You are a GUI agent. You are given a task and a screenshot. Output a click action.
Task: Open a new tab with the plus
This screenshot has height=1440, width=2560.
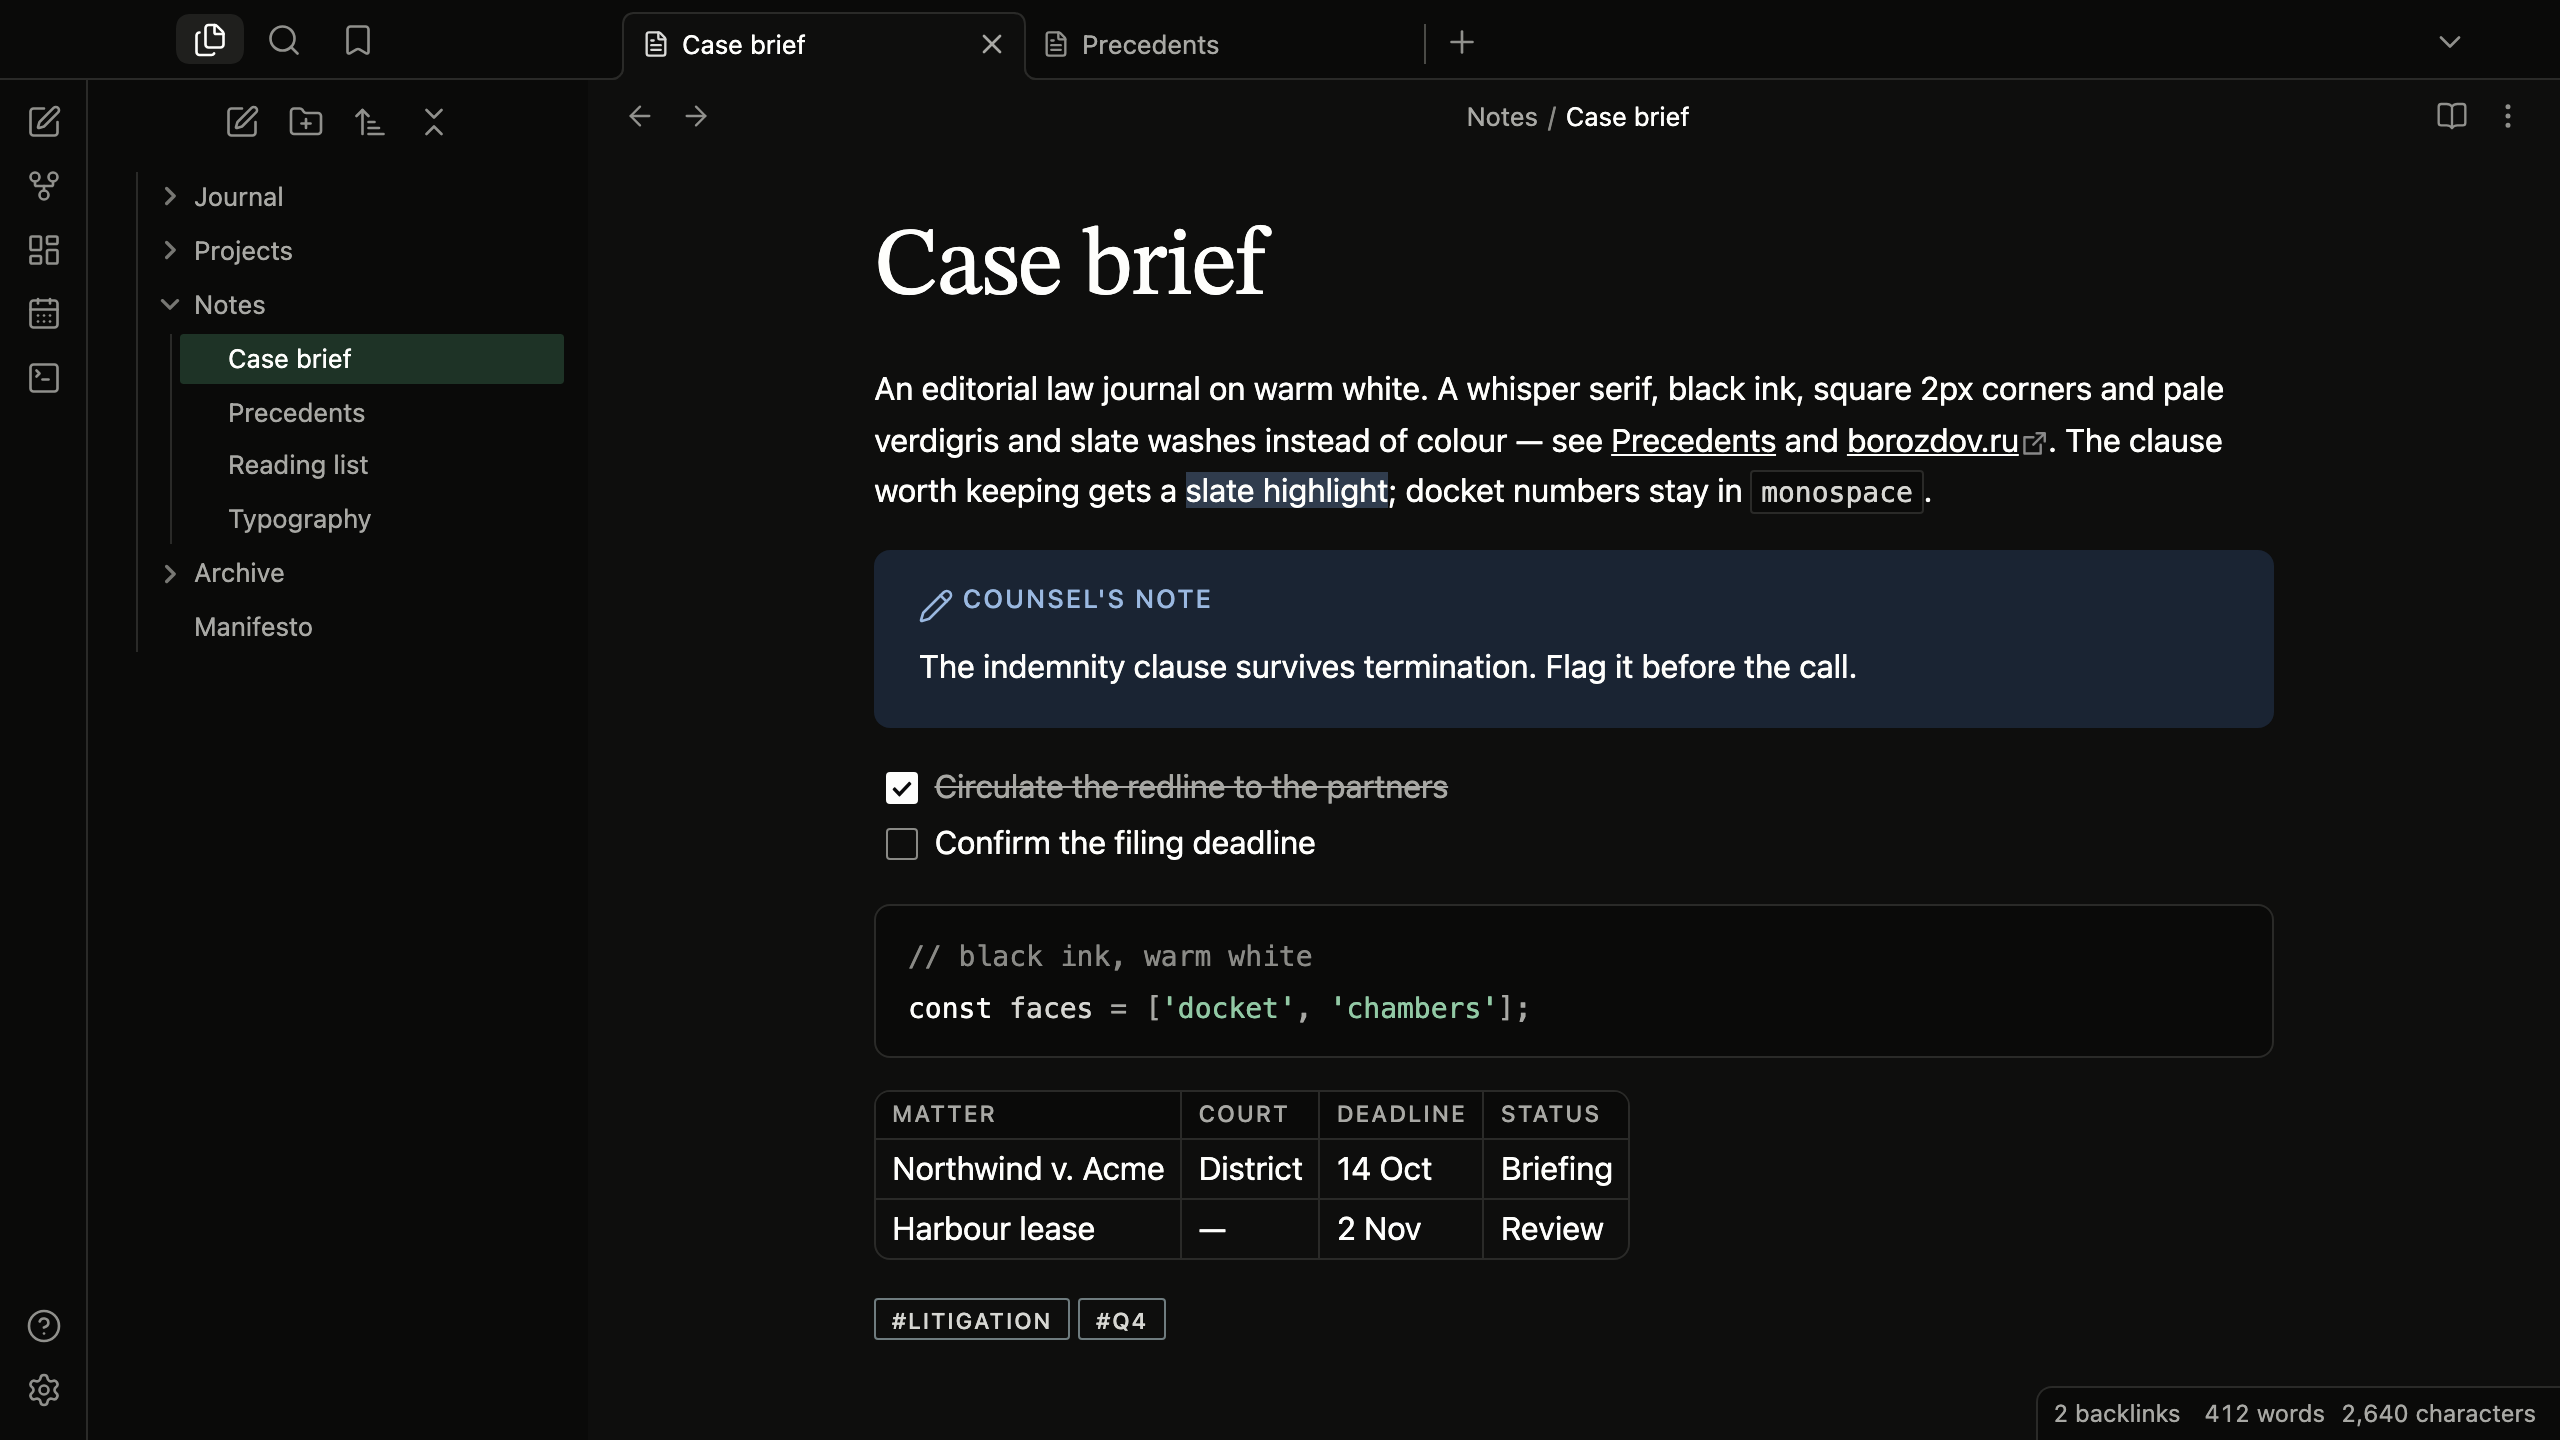(1462, 42)
